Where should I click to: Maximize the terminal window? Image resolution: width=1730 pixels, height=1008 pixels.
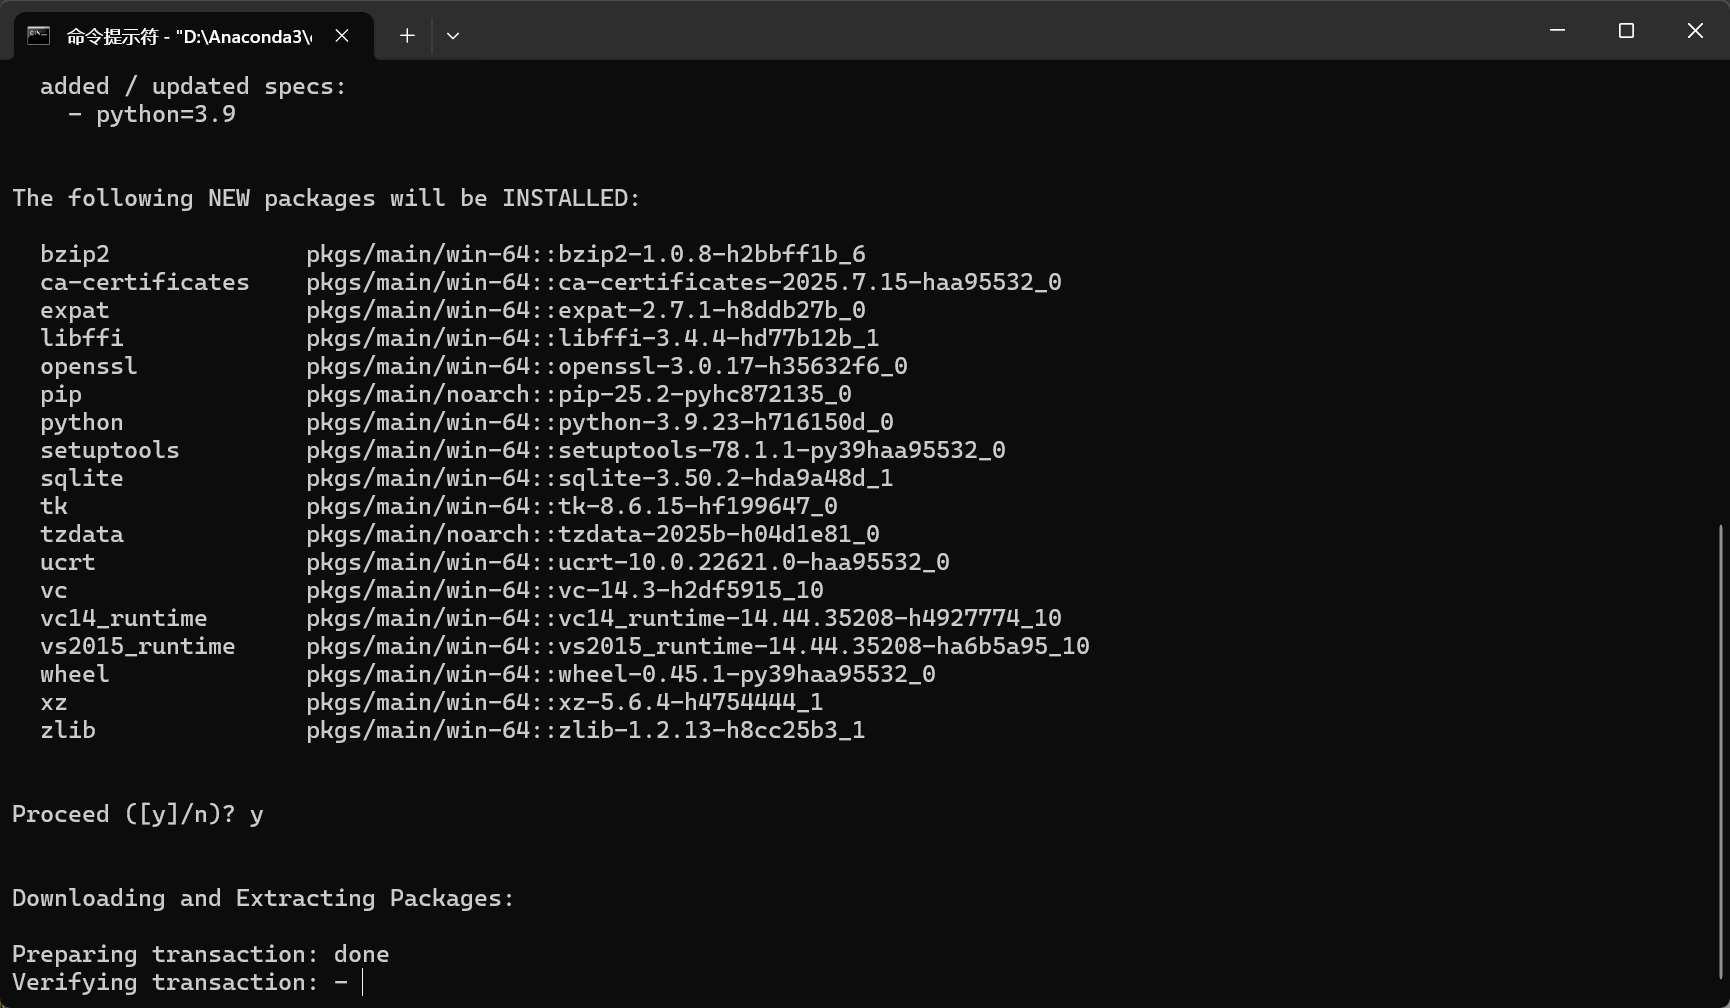point(1626,31)
